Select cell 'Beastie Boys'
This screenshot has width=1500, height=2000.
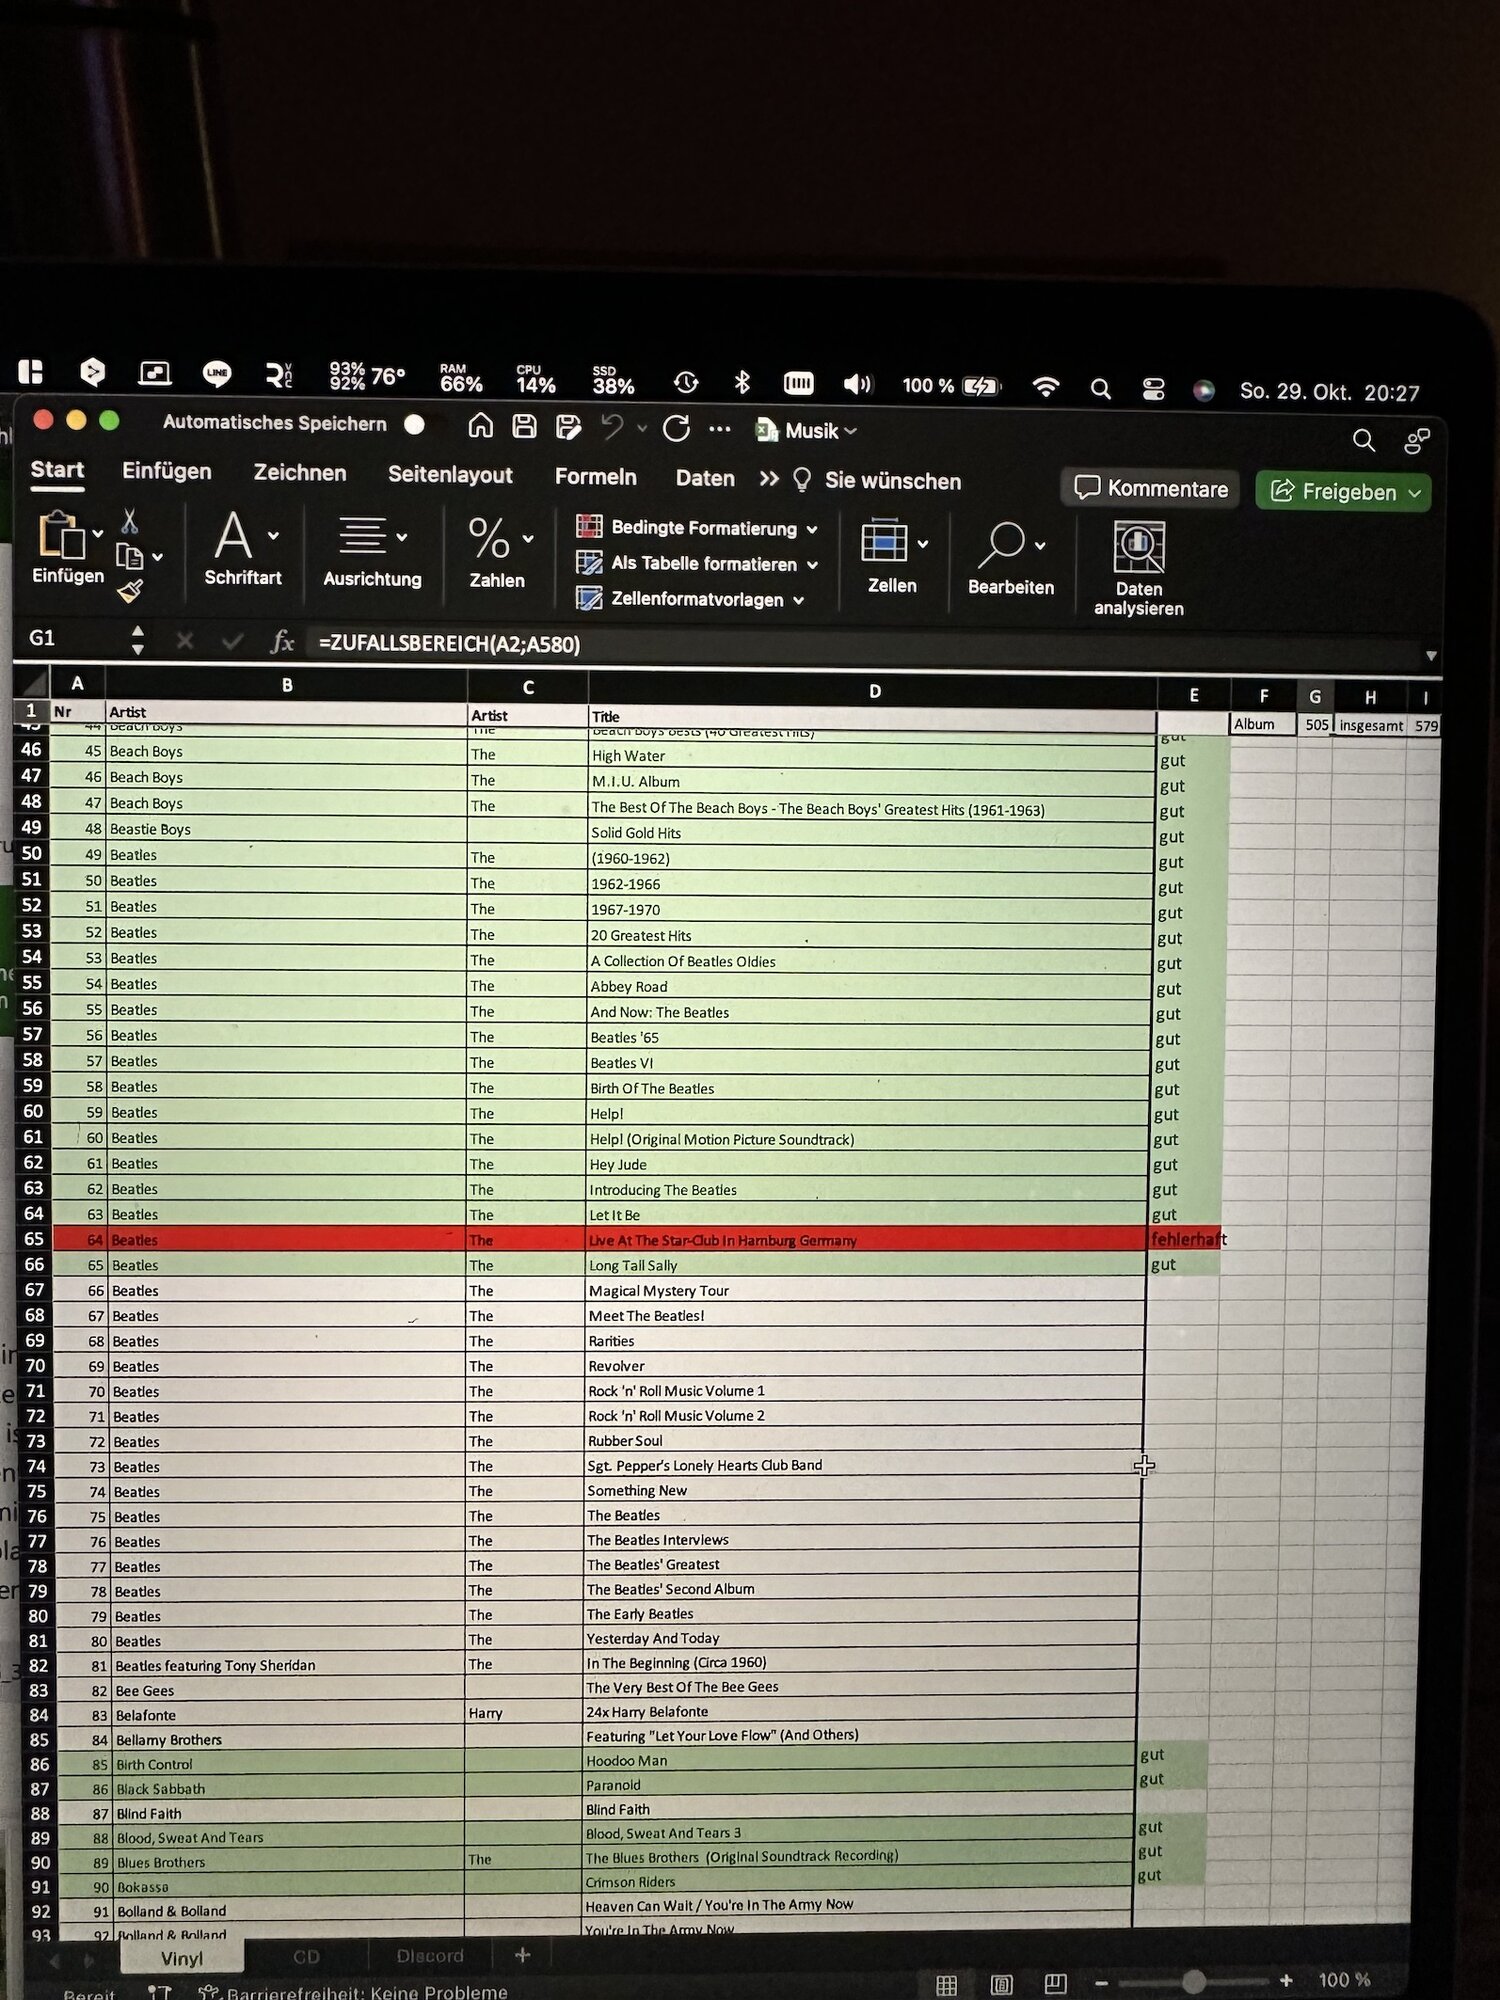tap(286, 829)
